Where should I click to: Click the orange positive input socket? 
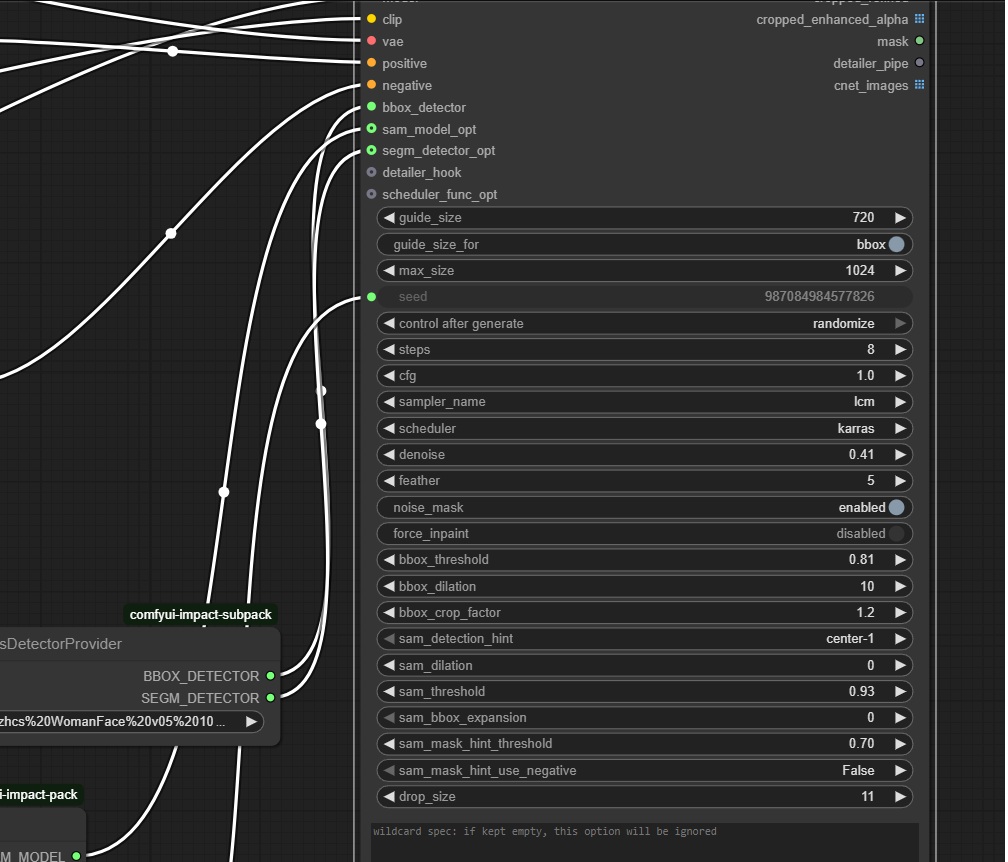point(372,63)
